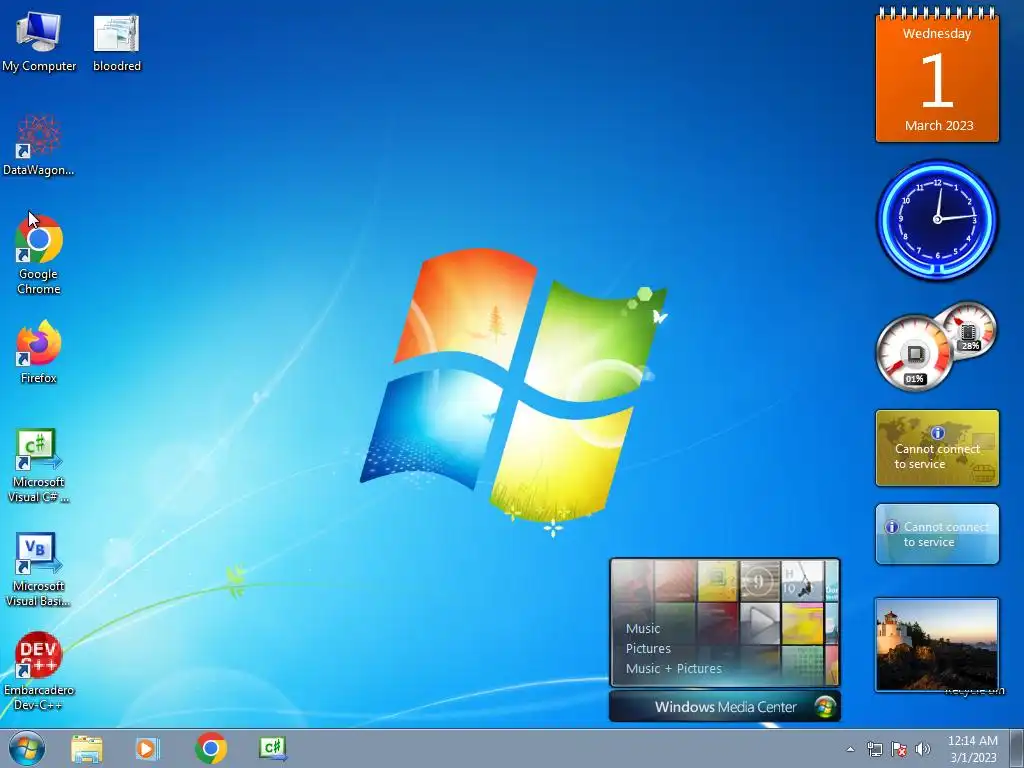Open Windows Explorer from the taskbar

pos(87,748)
